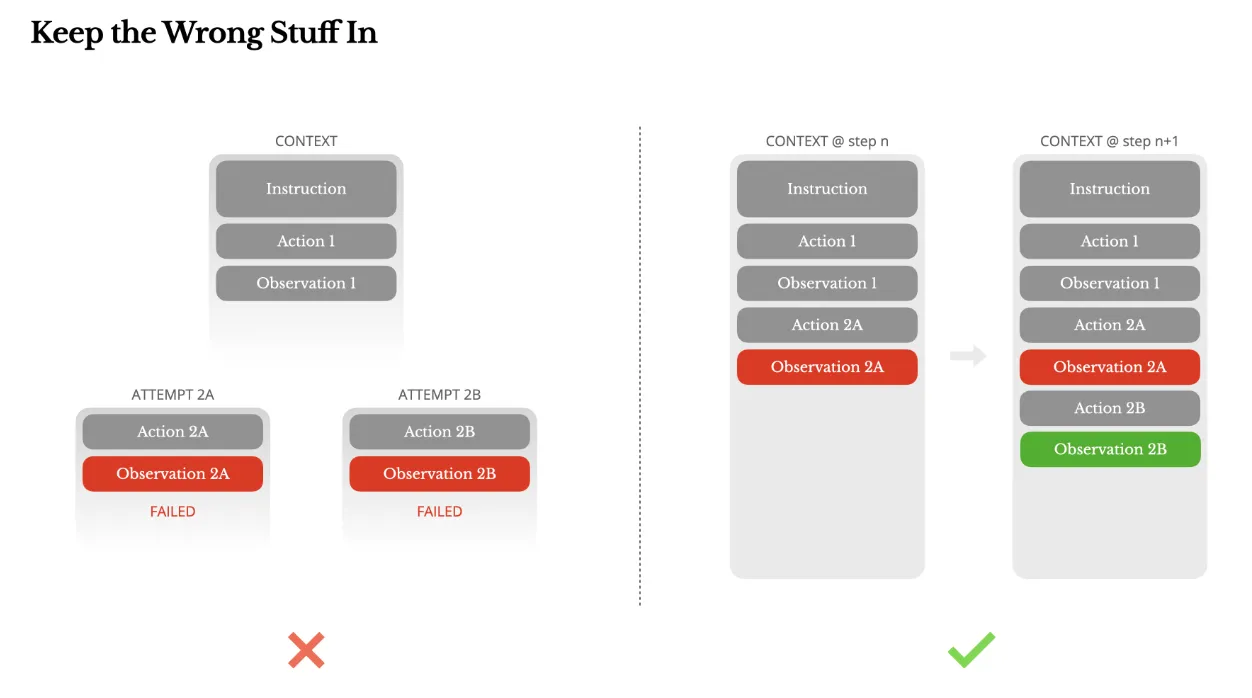
Task: Click the FAILED text under ATTEMPT 2B block
Action: point(439,512)
